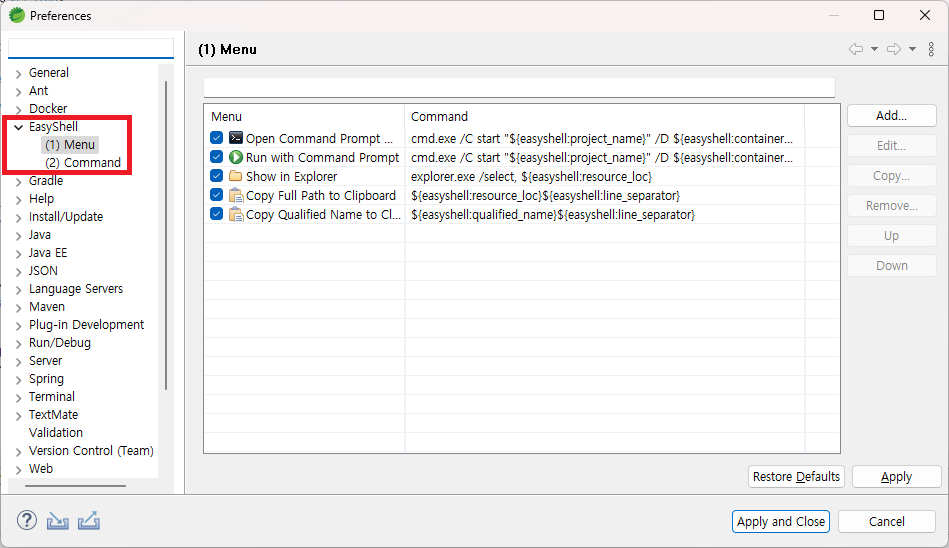Image resolution: width=949 pixels, height=548 pixels.
Task: Expand the Spring tree node
Action: tap(18, 380)
